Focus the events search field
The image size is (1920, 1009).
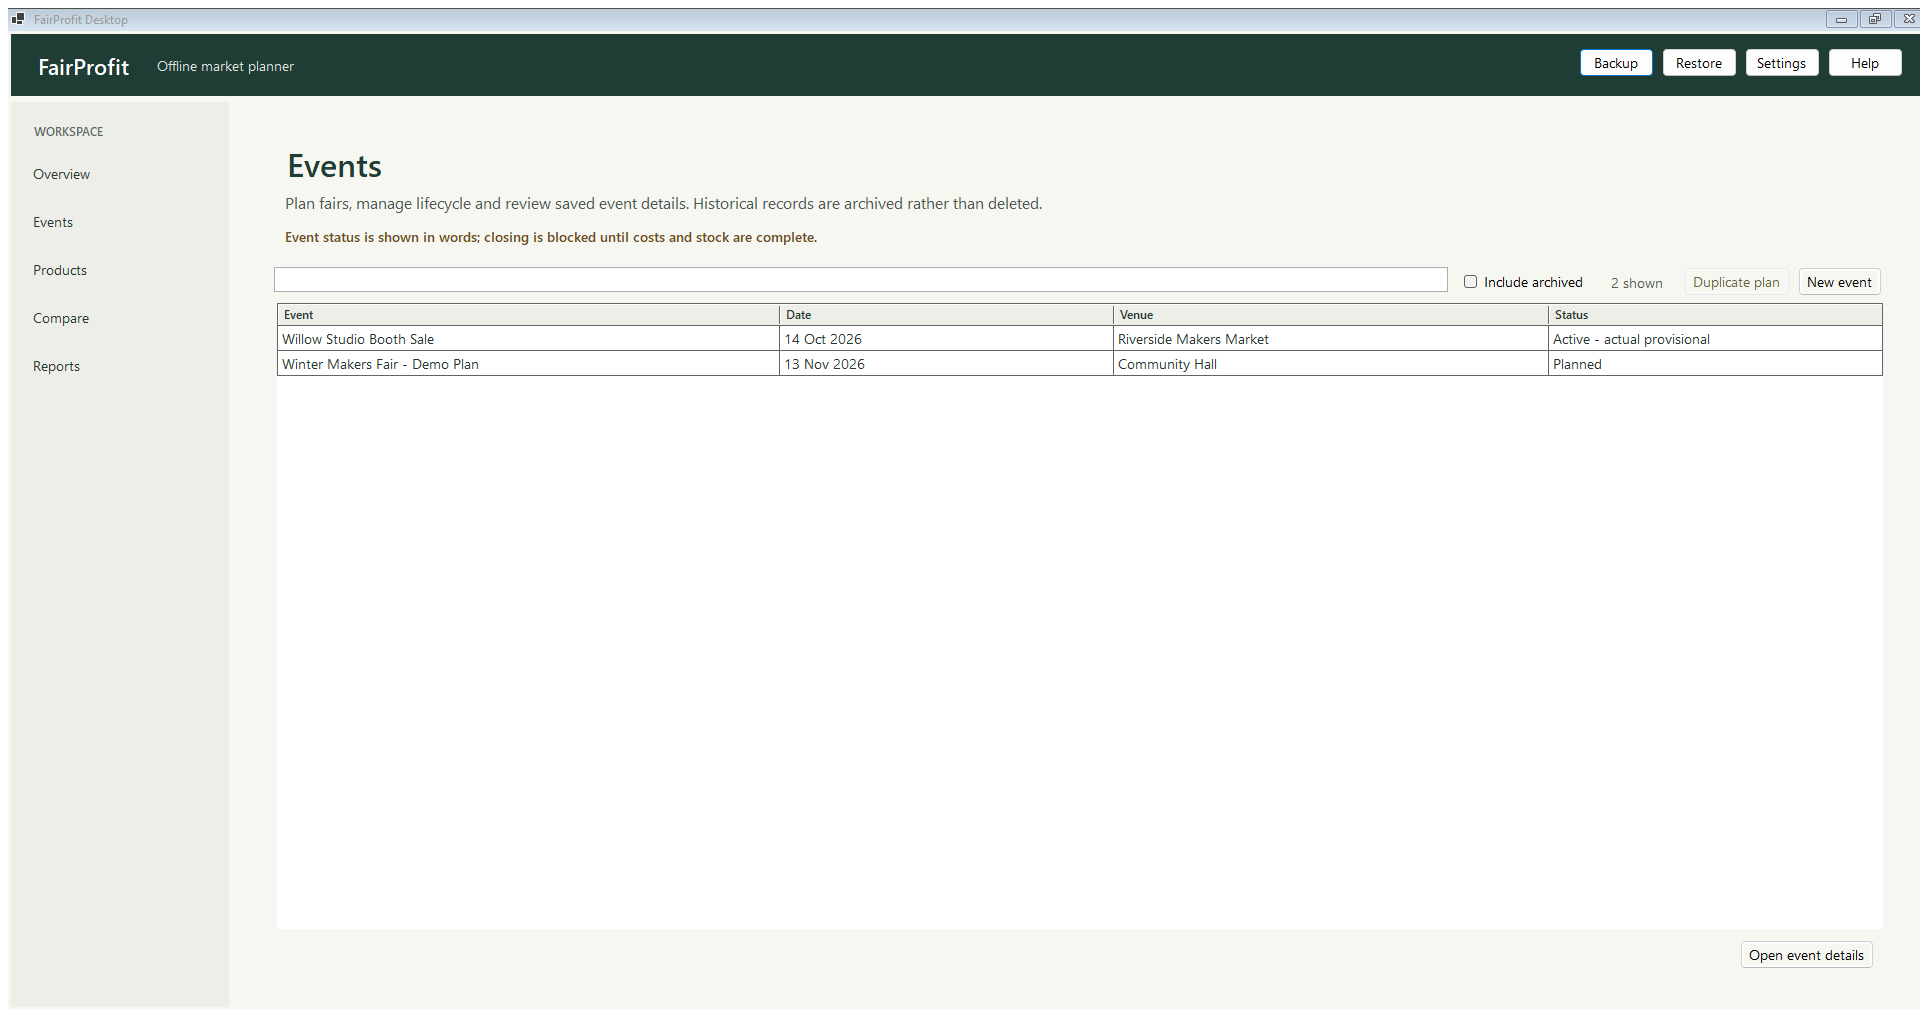point(860,280)
